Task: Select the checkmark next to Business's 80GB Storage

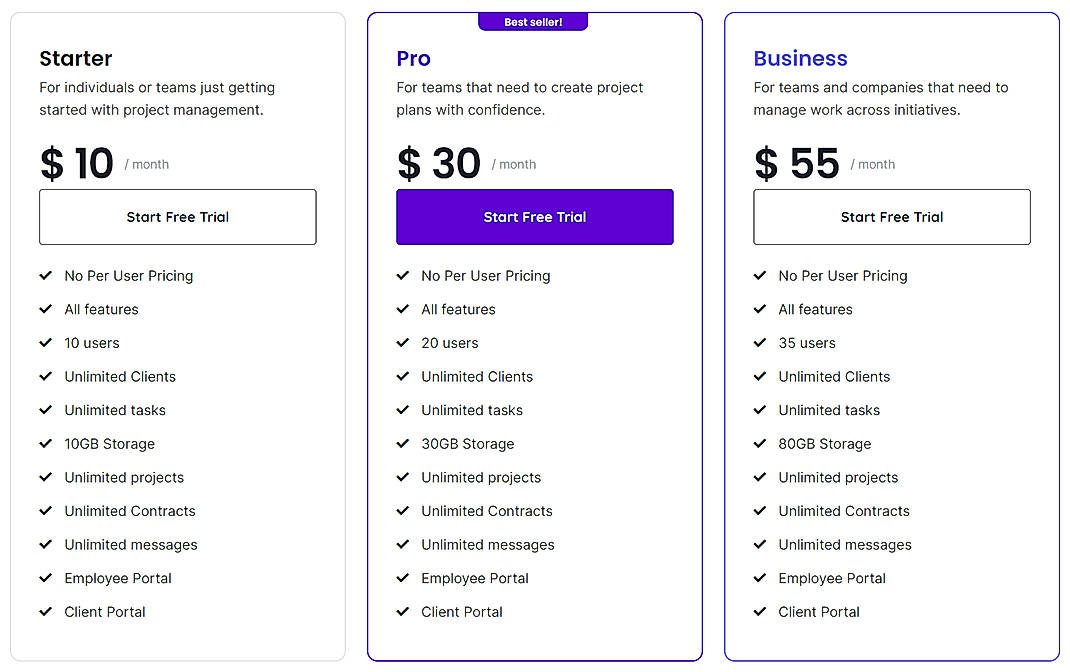Action: click(760, 443)
